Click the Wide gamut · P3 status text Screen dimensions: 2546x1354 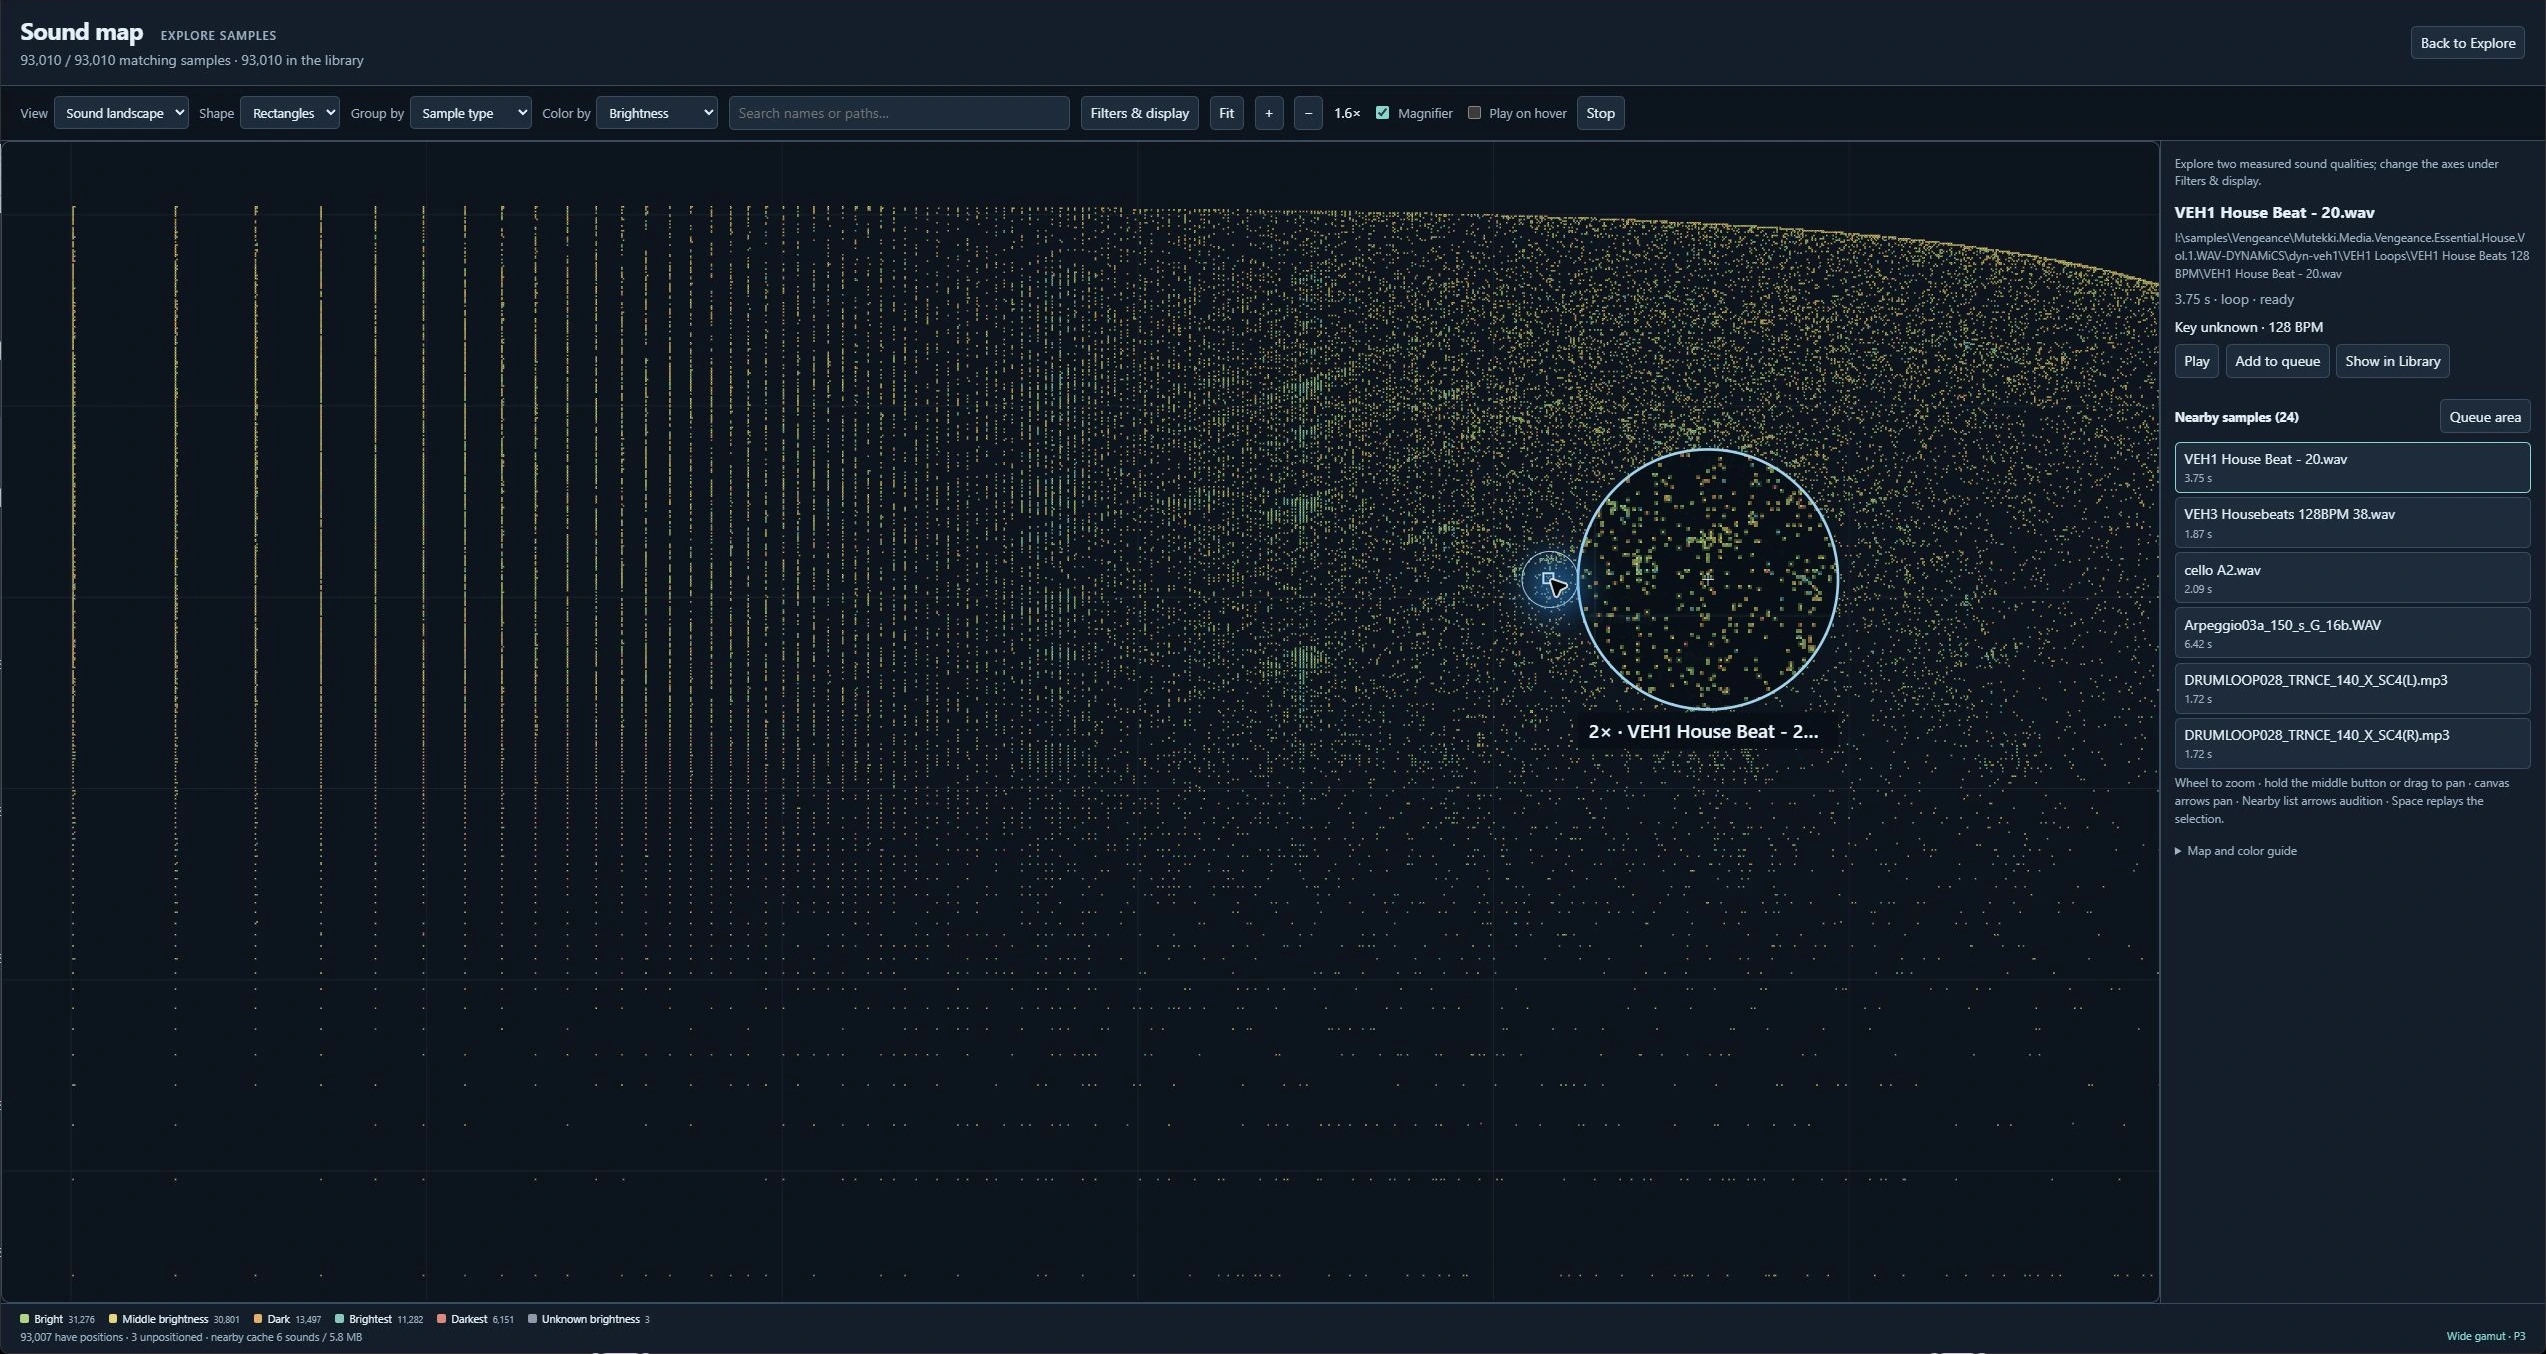point(2485,1336)
